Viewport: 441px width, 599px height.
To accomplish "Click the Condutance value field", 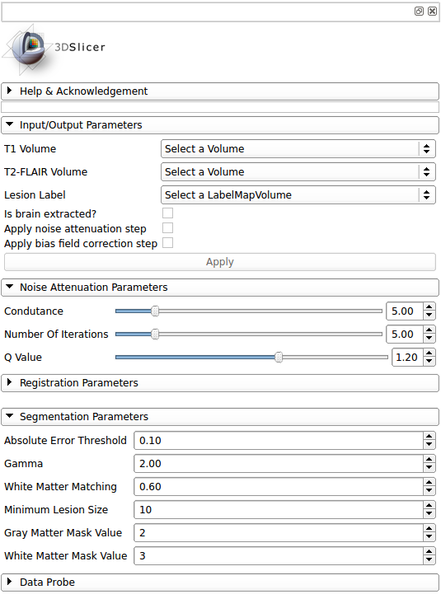I will coord(405,311).
